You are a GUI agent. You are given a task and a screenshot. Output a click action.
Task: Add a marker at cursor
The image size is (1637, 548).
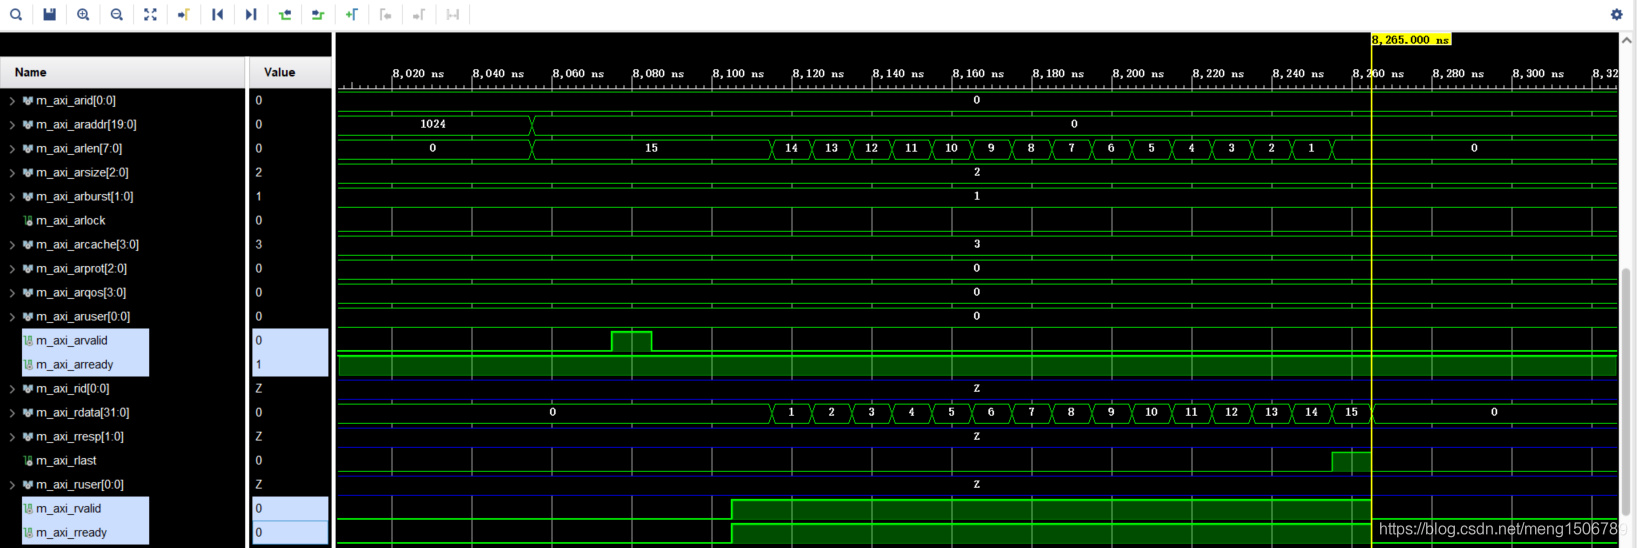(x=352, y=14)
